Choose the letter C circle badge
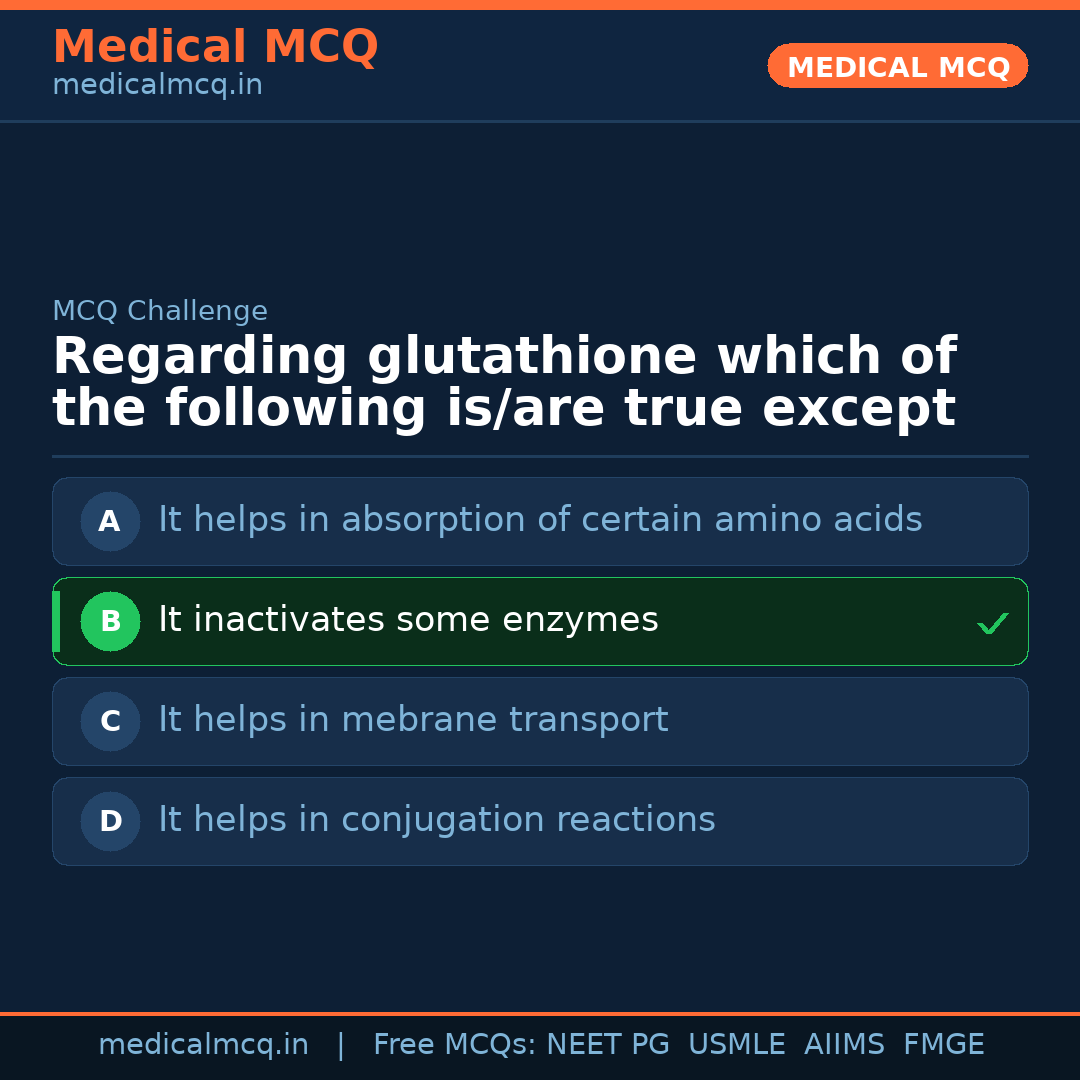 click(110, 721)
